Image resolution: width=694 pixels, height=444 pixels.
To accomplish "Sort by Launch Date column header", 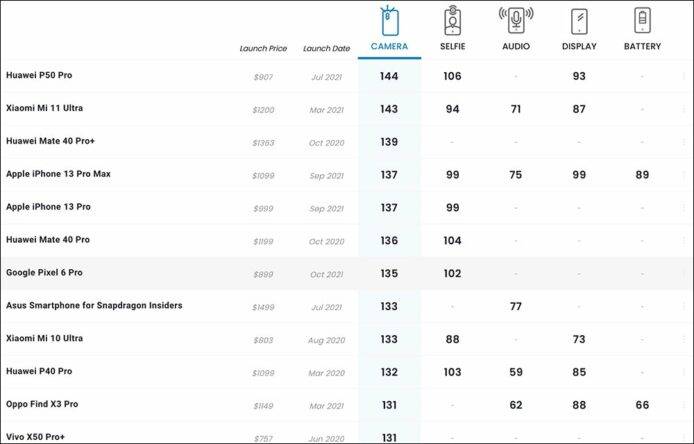I will click(x=326, y=48).
